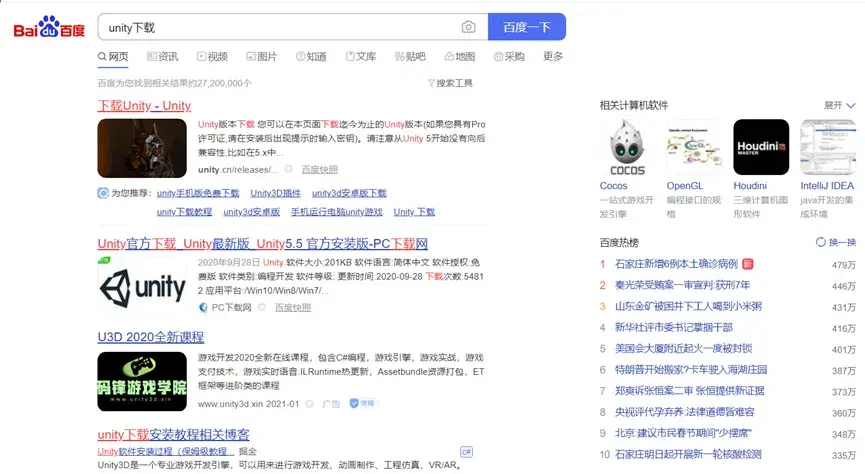Open hot item 秦光荣受贿案一审宣判
Screen dimensions: 865x474
pos(682,285)
